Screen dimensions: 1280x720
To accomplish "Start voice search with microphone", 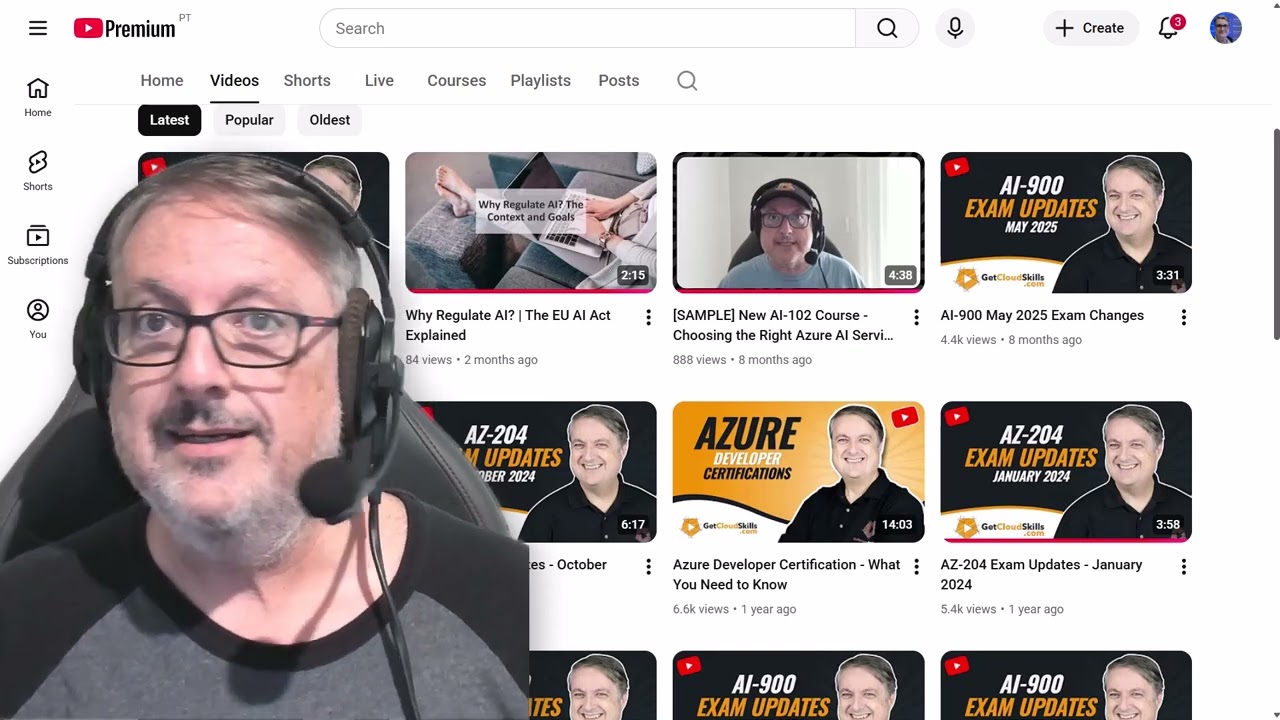I will (955, 28).
